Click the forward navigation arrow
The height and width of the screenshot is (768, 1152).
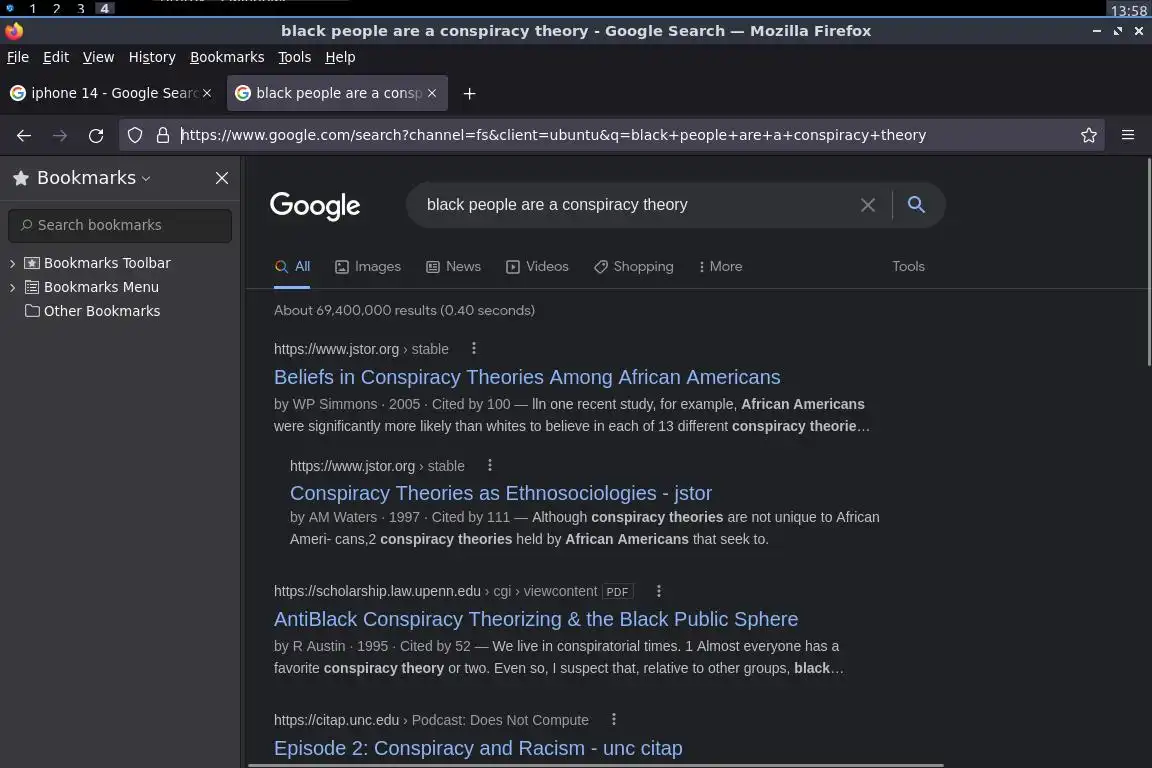(x=60, y=135)
